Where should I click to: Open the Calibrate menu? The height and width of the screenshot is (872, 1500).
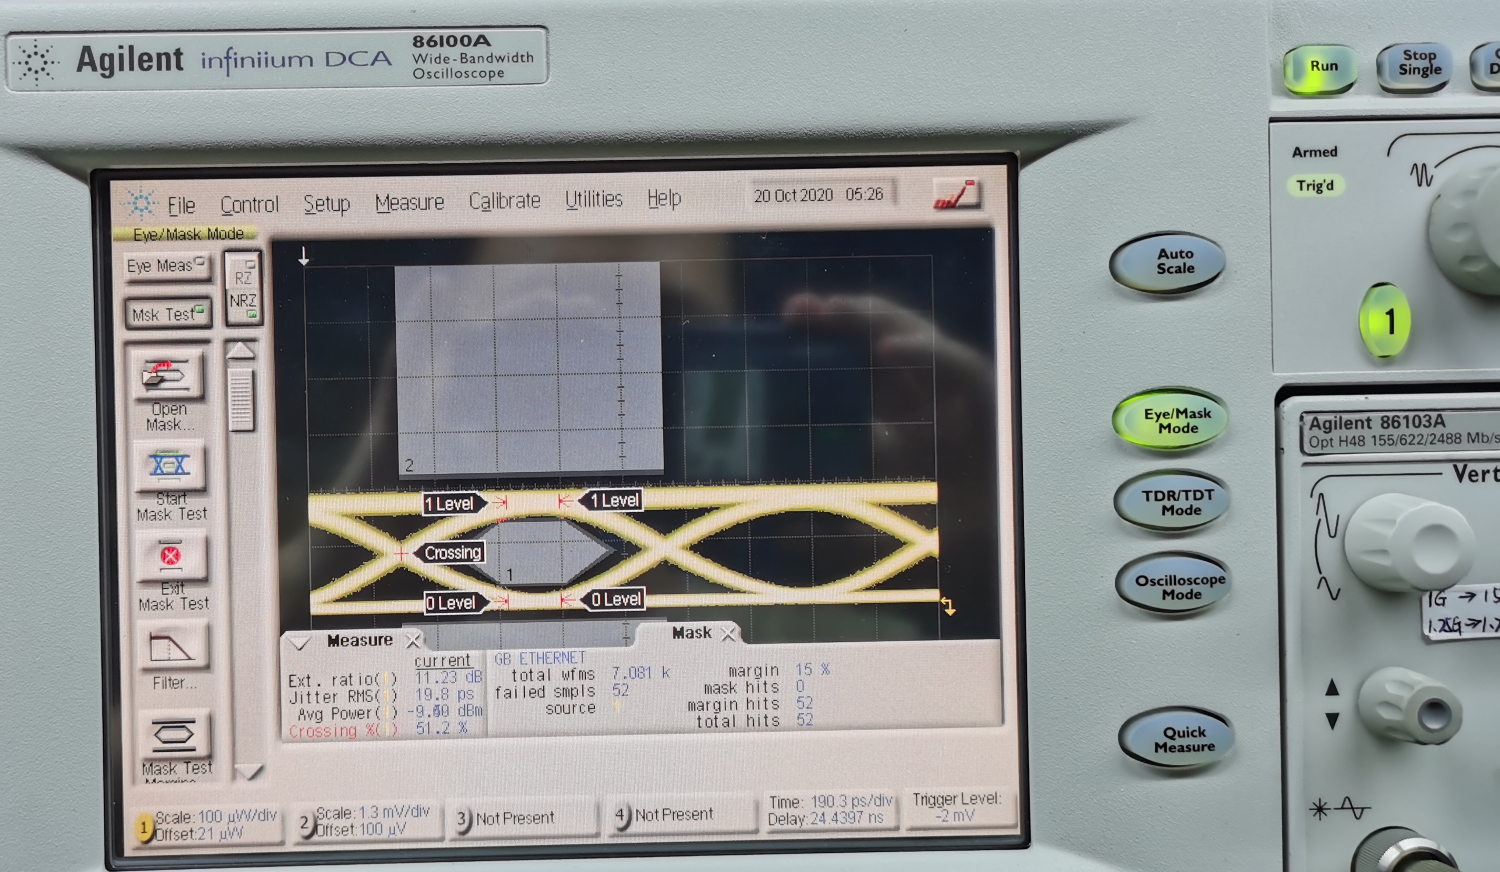(x=504, y=201)
